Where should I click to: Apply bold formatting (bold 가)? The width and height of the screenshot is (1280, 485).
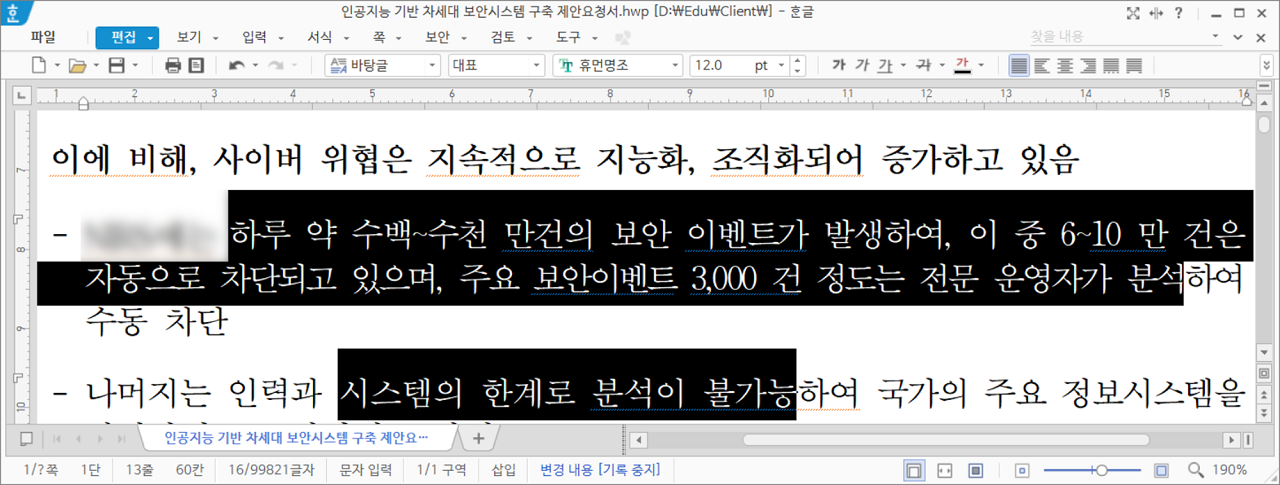point(838,65)
